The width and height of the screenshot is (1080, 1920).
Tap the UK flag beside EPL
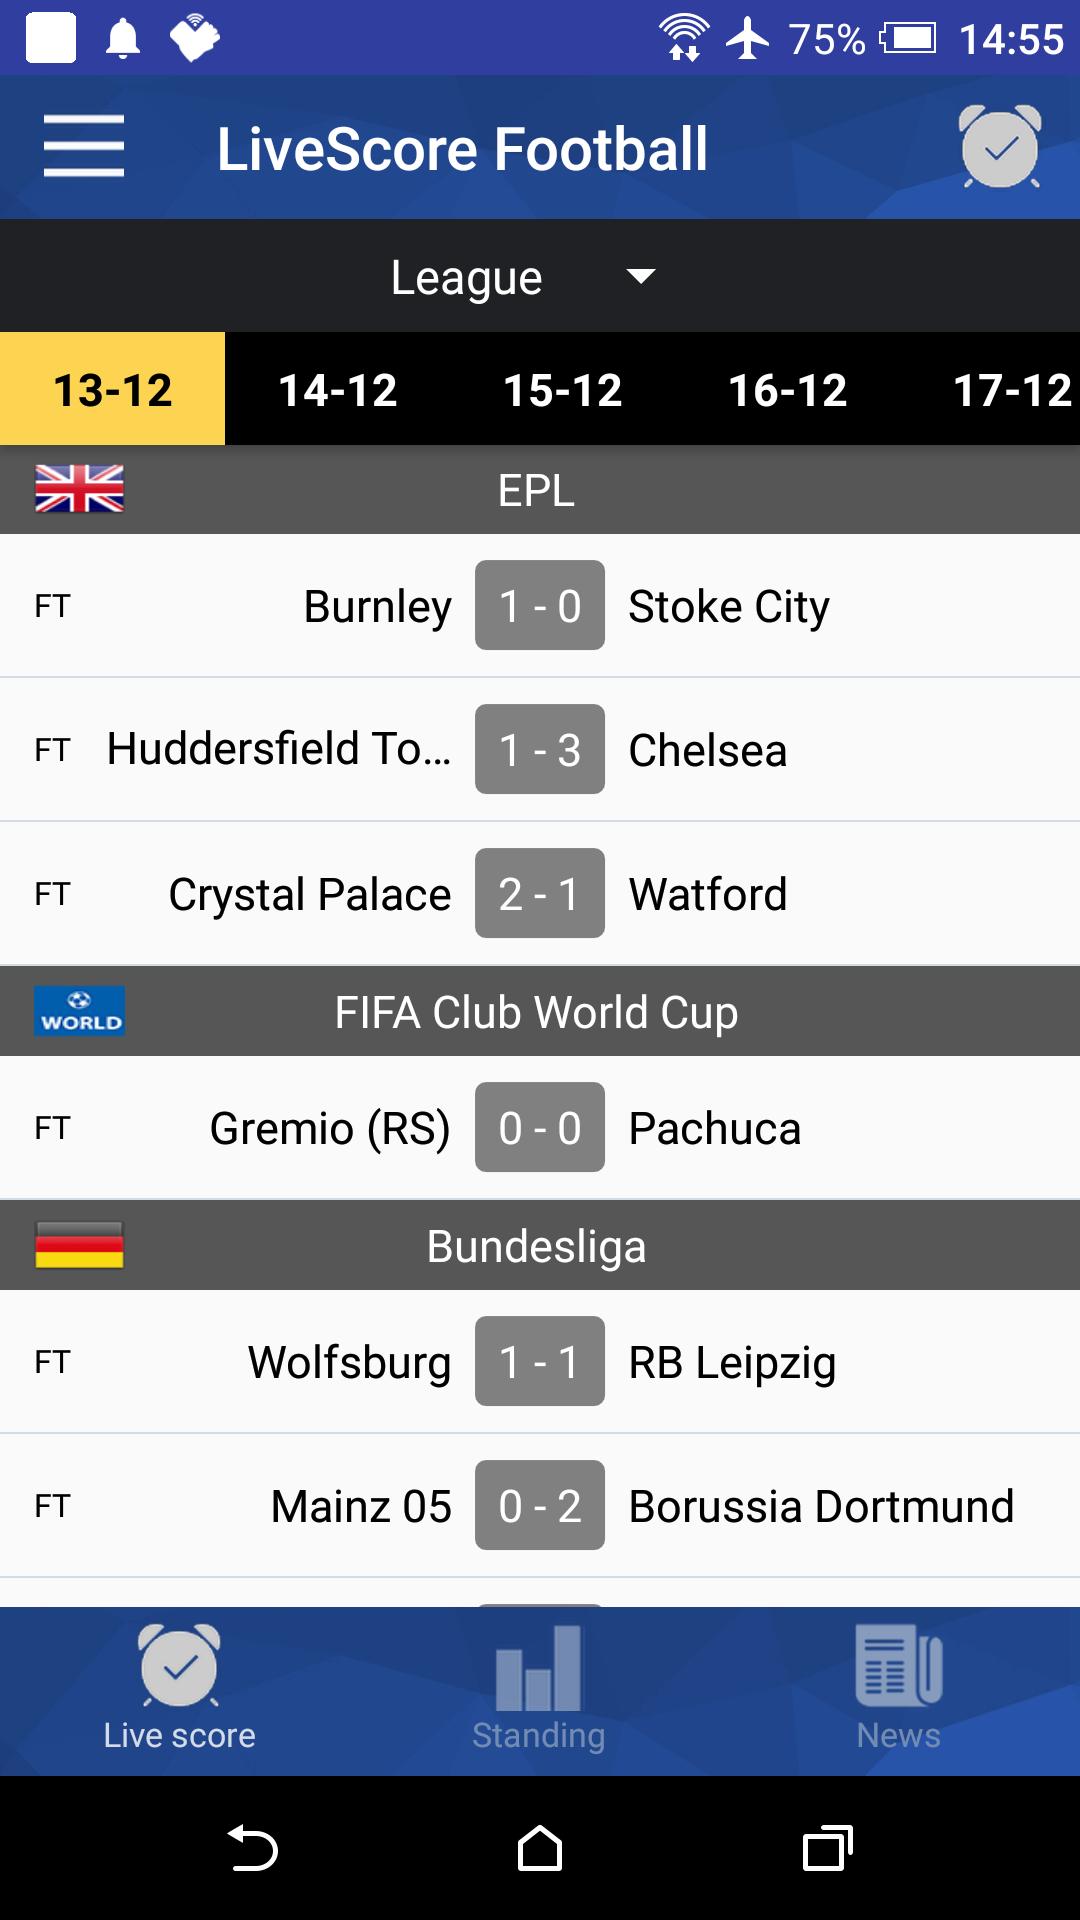pyautogui.click(x=80, y=489)
